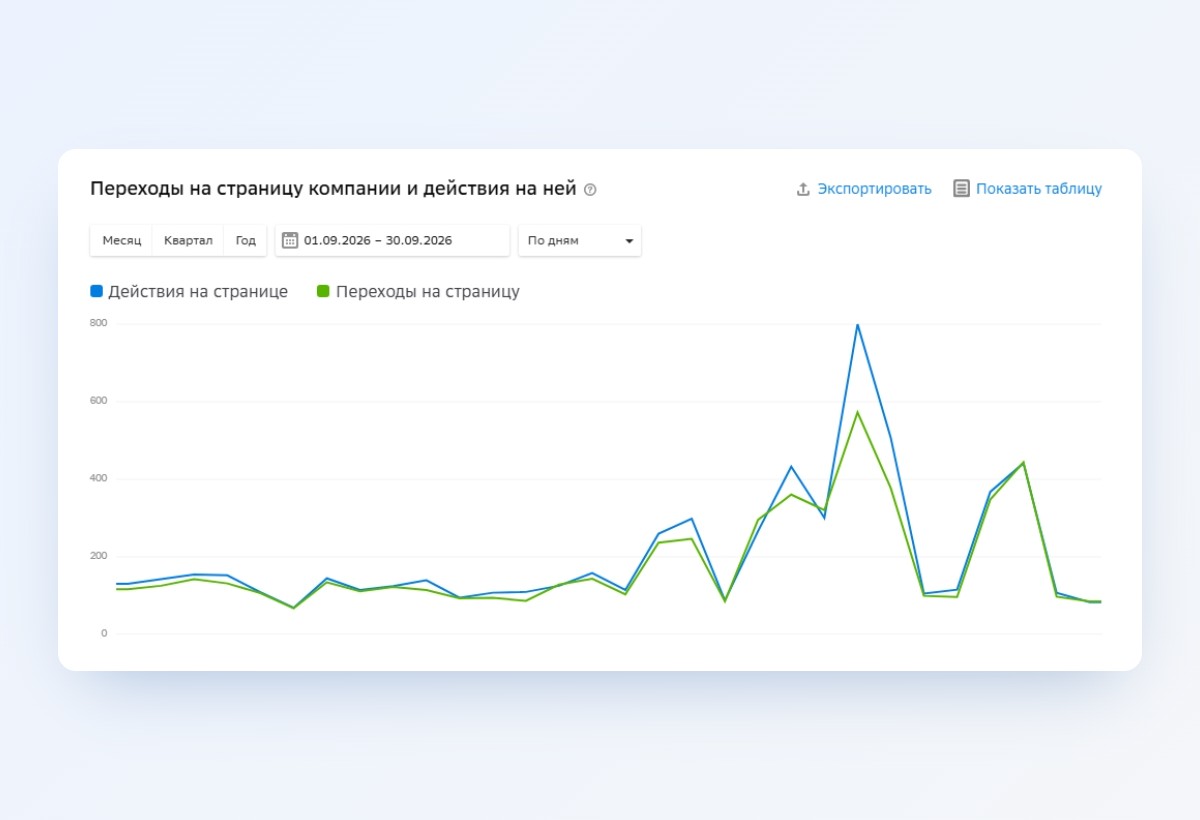Image resolution: width=1200 pixels, height=820 pixels.
Task: Click the date range field 01.09.2026 – 30.09.2026
Action: pos(392,240)
